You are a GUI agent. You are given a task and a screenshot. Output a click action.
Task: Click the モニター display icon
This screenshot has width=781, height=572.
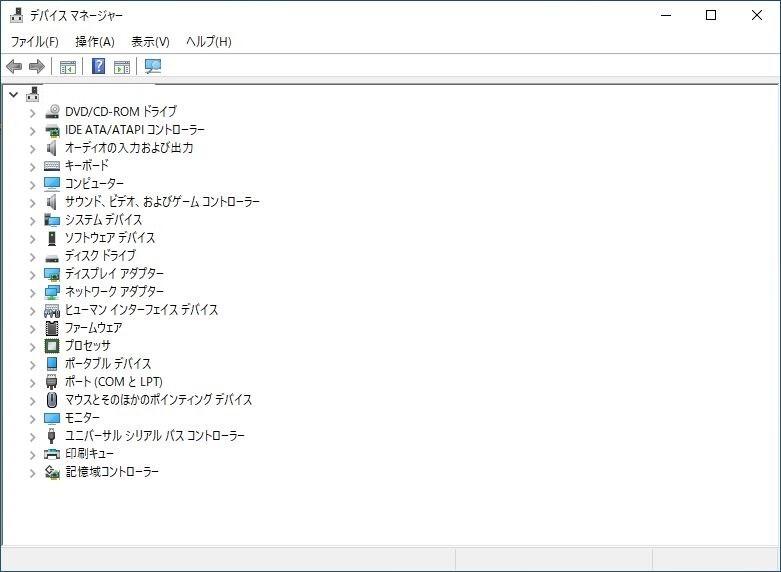tap(52, 418)
